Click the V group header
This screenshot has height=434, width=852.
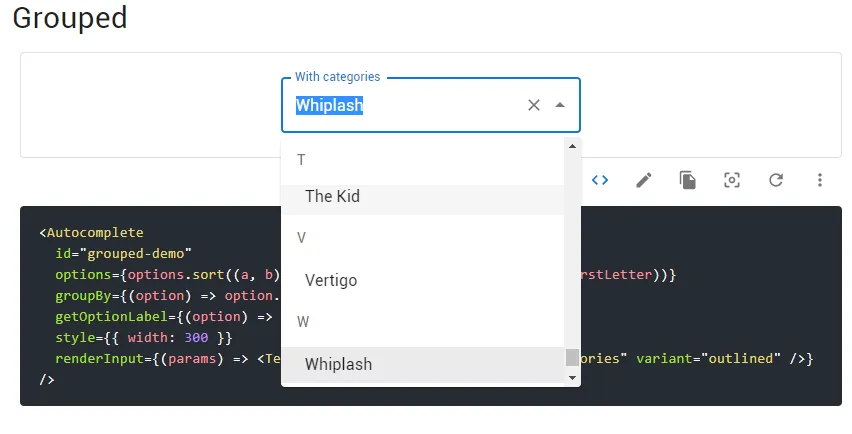301,238
